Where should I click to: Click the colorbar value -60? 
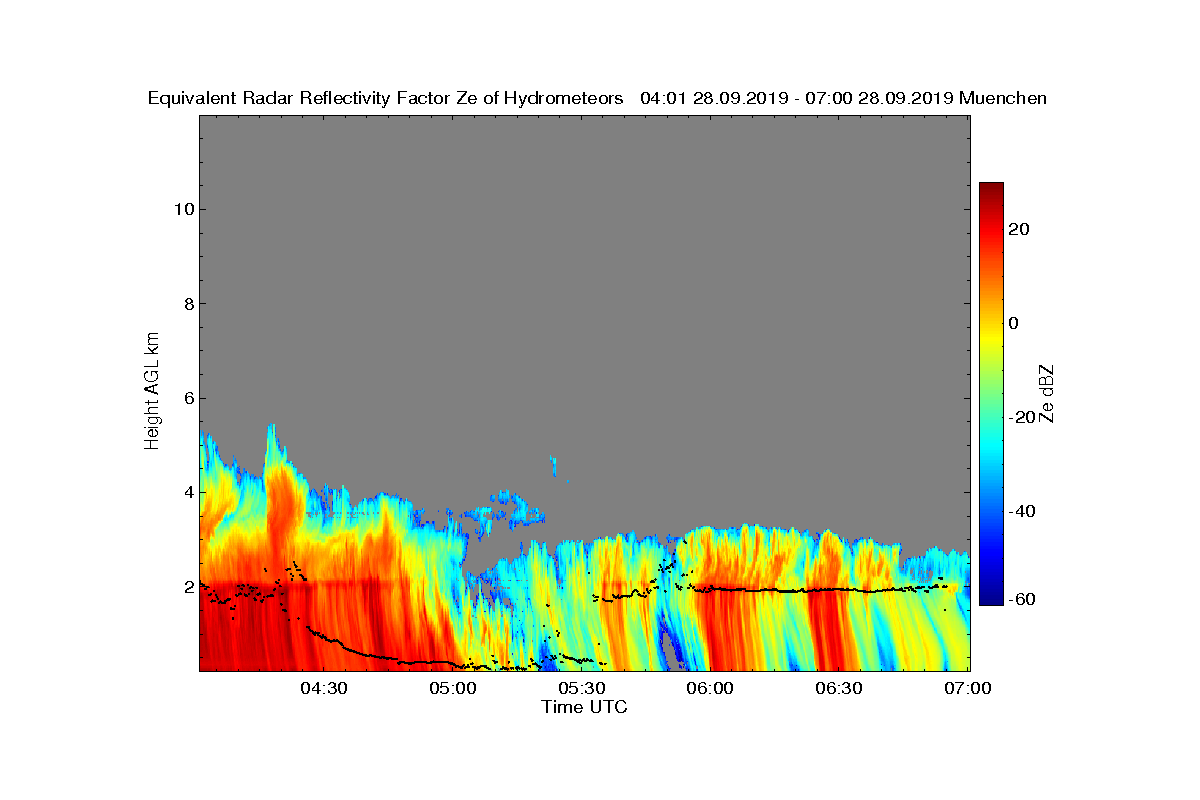(1023, 600)
